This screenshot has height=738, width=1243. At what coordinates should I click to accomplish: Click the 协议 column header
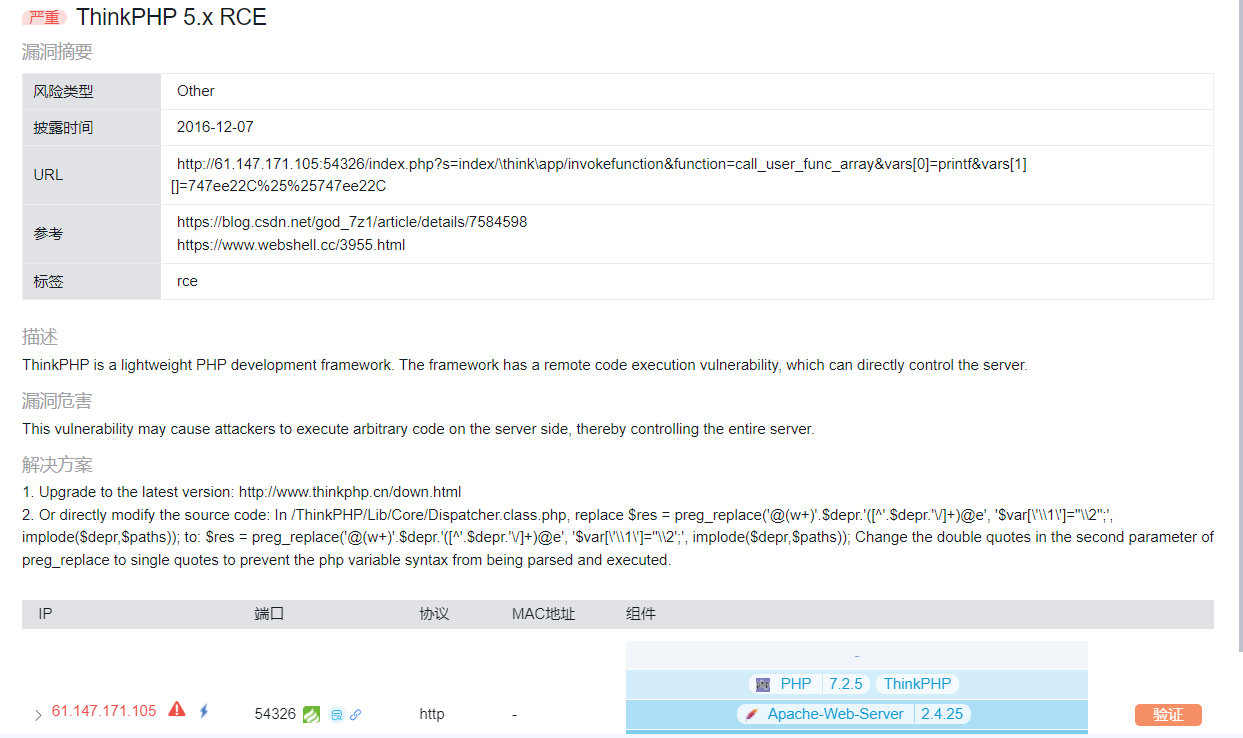pos(434,614)
